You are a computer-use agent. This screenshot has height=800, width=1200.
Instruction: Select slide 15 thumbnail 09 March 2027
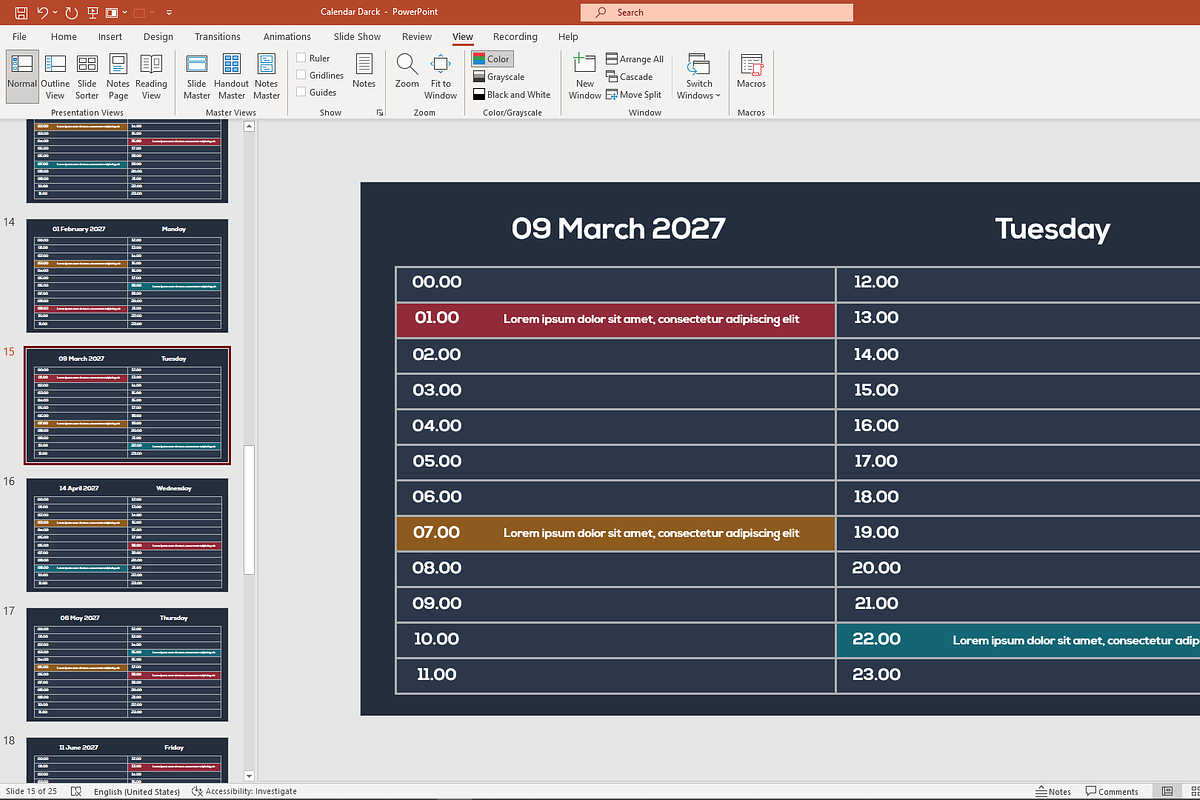click(127, 405)
